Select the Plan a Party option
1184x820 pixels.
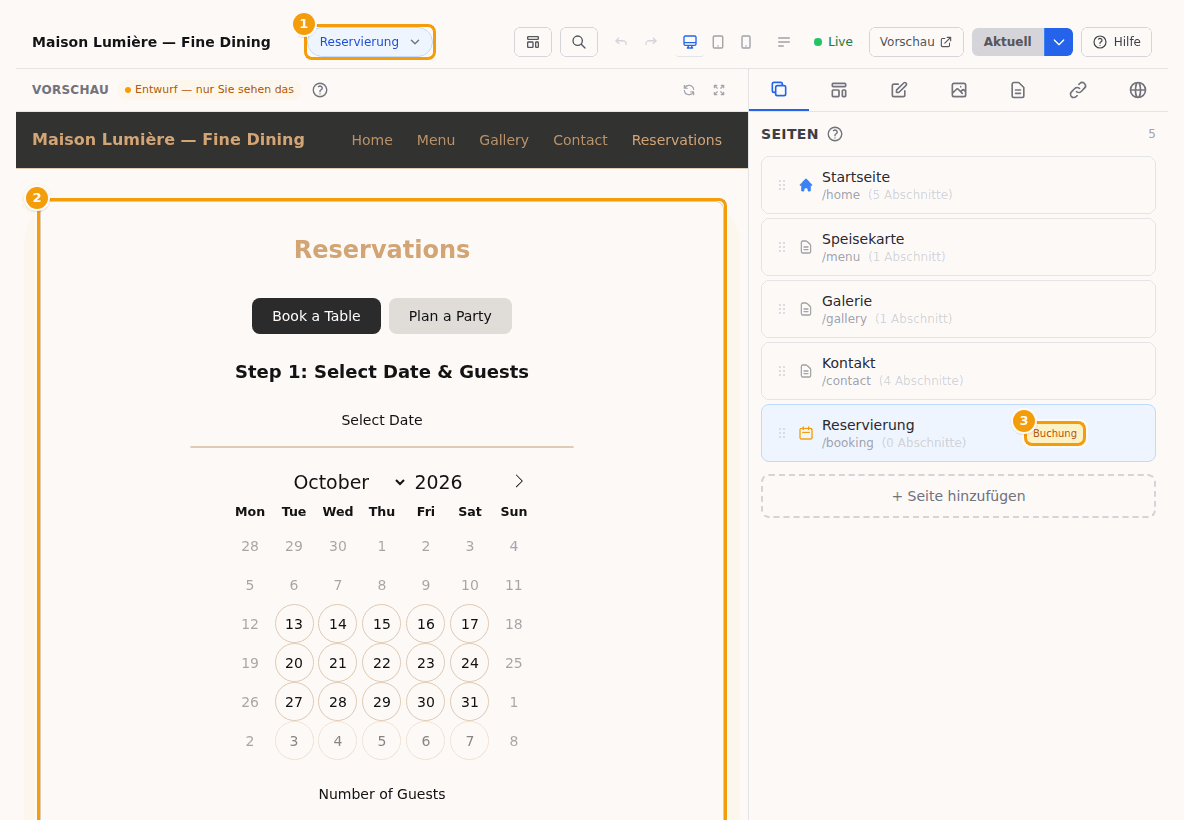click(450, 316)
